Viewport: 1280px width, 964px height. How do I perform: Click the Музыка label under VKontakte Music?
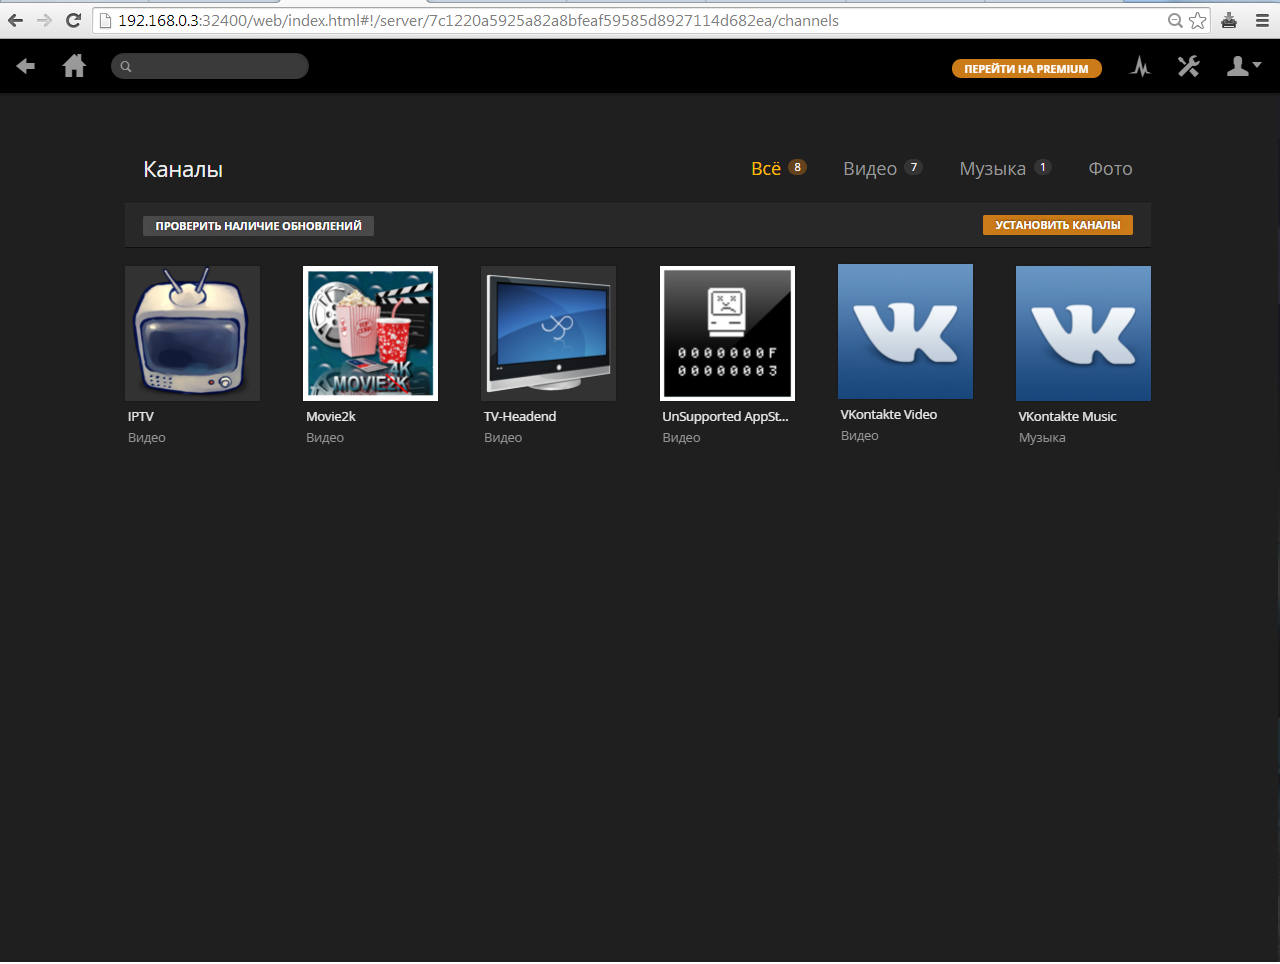[x=1042, y=438]
